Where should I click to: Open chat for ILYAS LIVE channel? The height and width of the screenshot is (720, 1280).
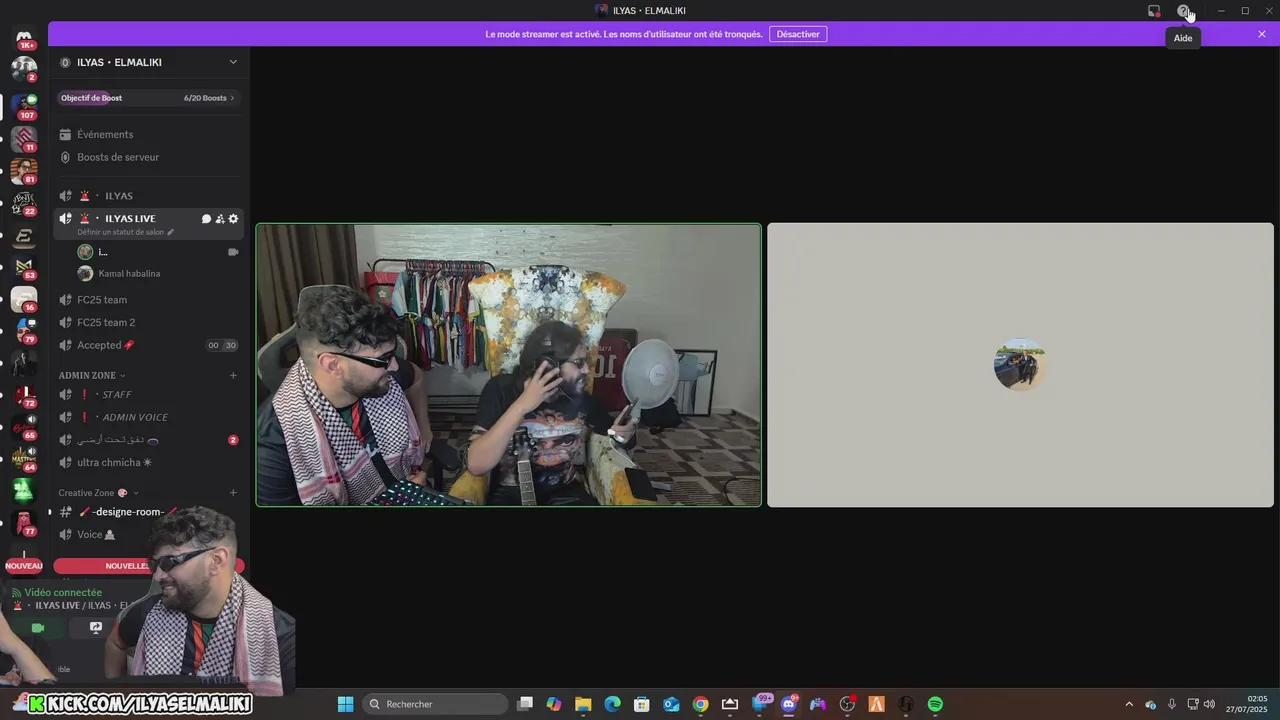click(206, 219)
